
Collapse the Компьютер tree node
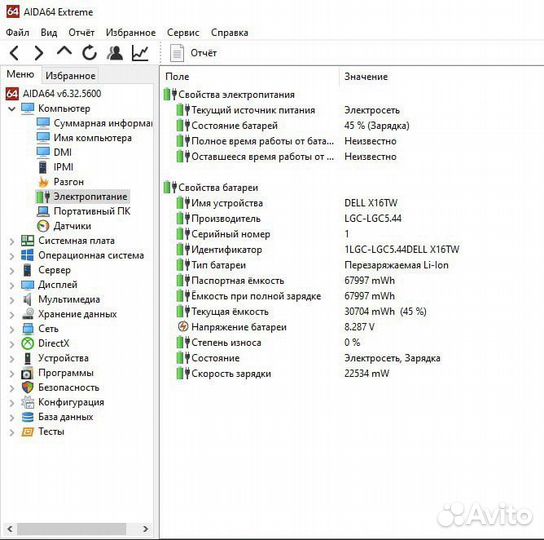point(12,109)
